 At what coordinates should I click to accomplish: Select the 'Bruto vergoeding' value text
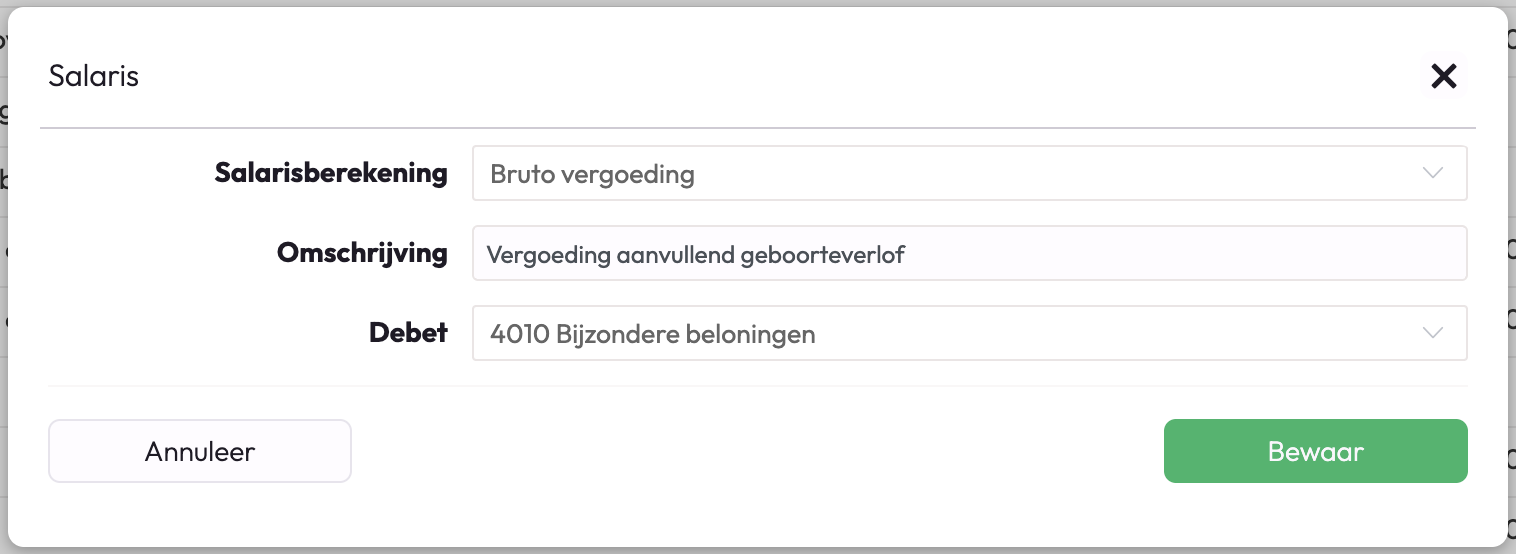[x=592, y=174]
